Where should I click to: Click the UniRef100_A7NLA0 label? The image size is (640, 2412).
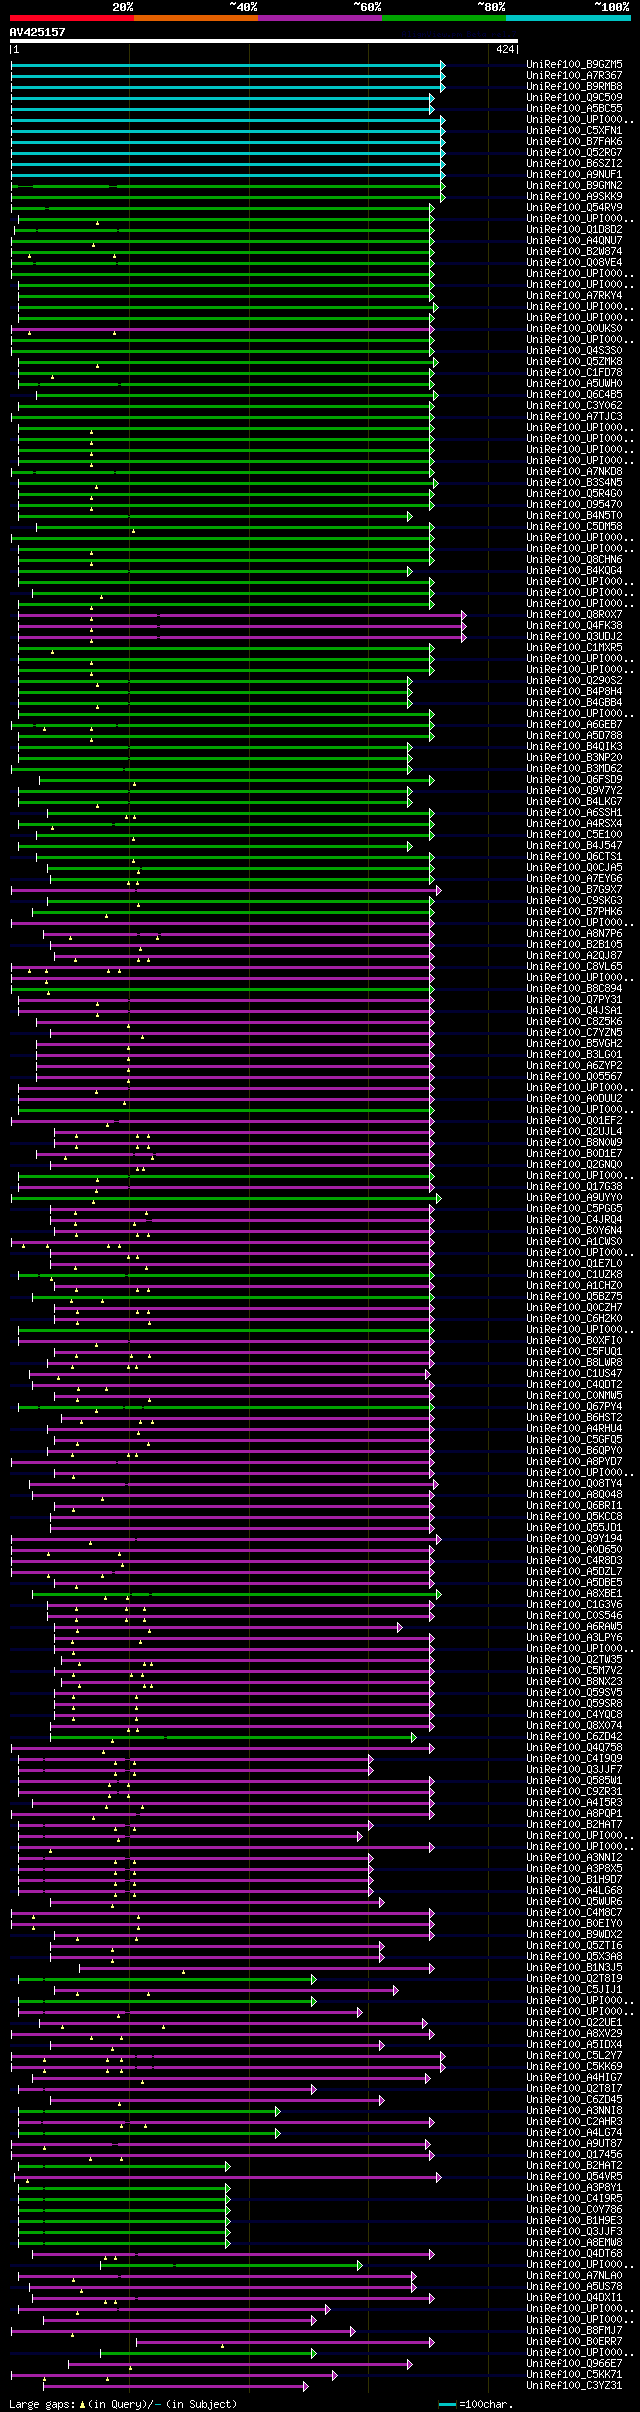pyautogui.click(x=574, y=2276)
